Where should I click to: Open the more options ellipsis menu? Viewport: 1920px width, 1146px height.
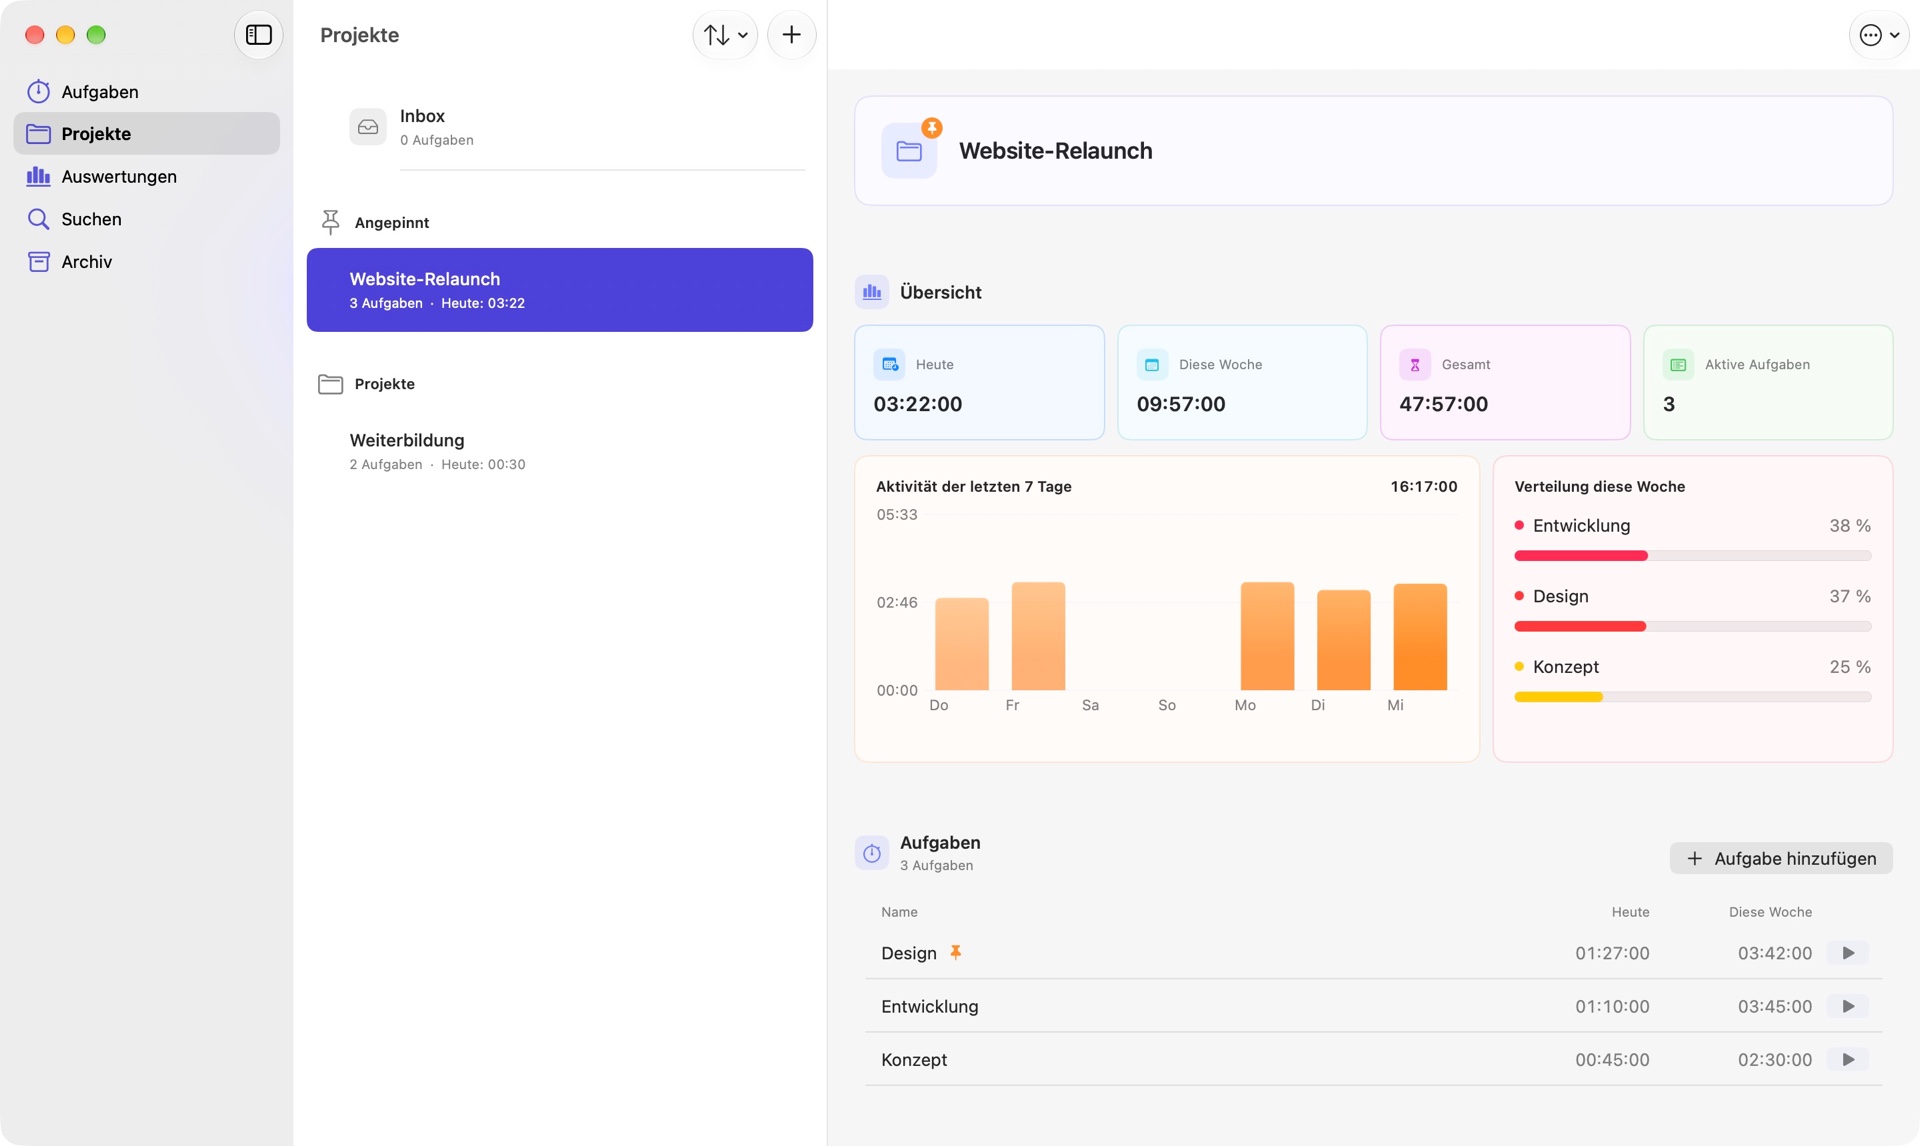coord(1878,35)
